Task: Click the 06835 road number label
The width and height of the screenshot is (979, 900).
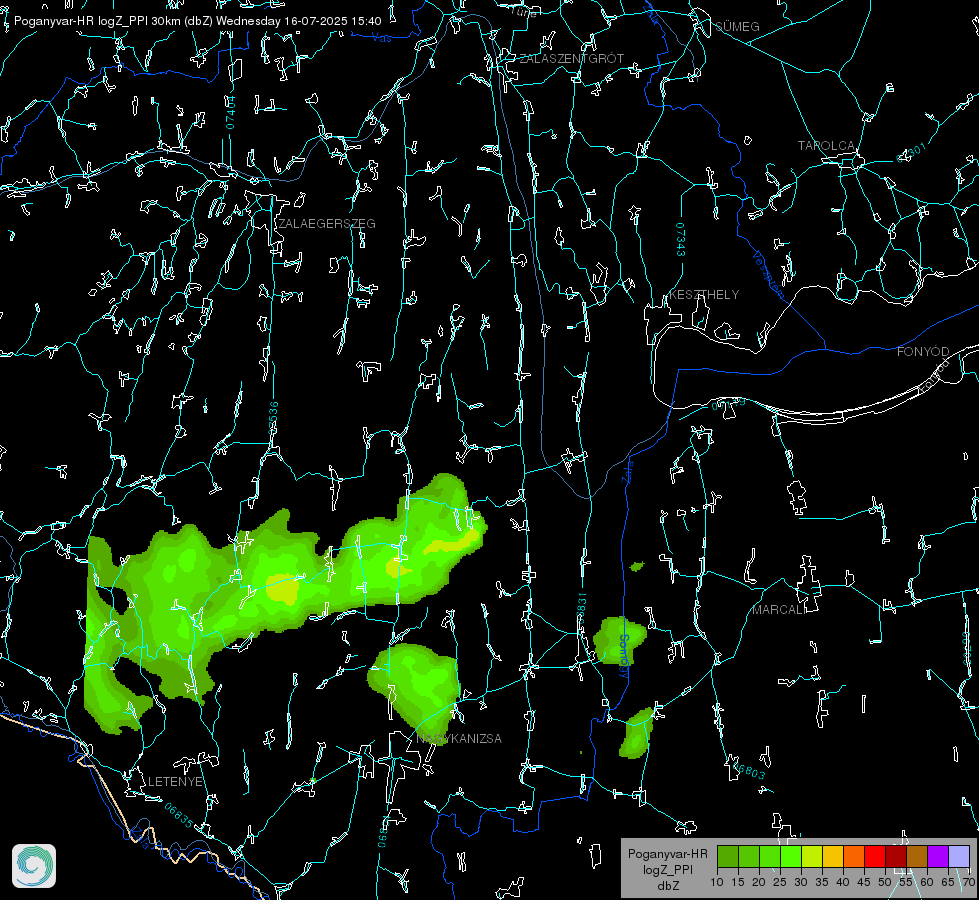Action: (x=179, y=815)
